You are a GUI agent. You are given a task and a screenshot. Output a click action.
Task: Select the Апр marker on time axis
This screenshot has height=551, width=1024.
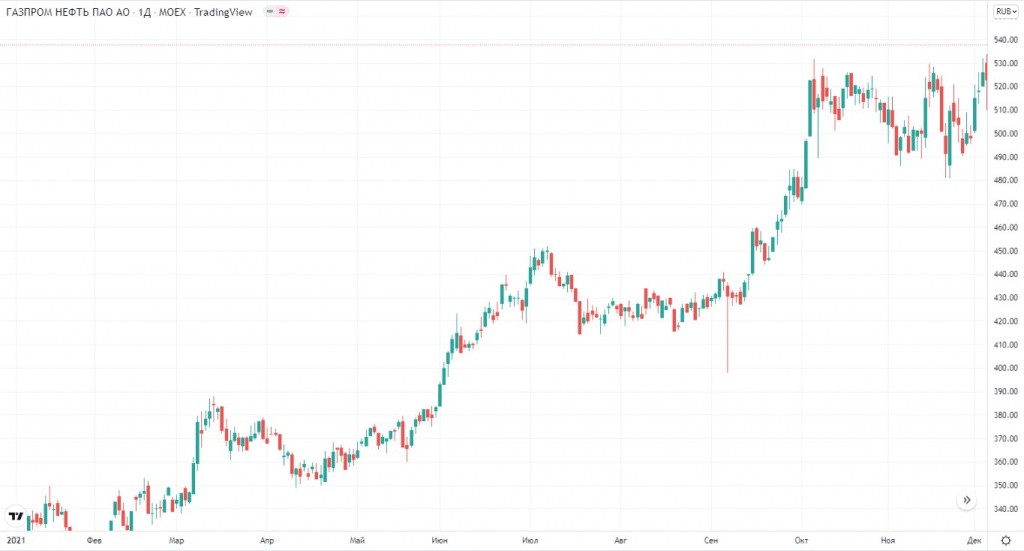[x=267, y=540]
